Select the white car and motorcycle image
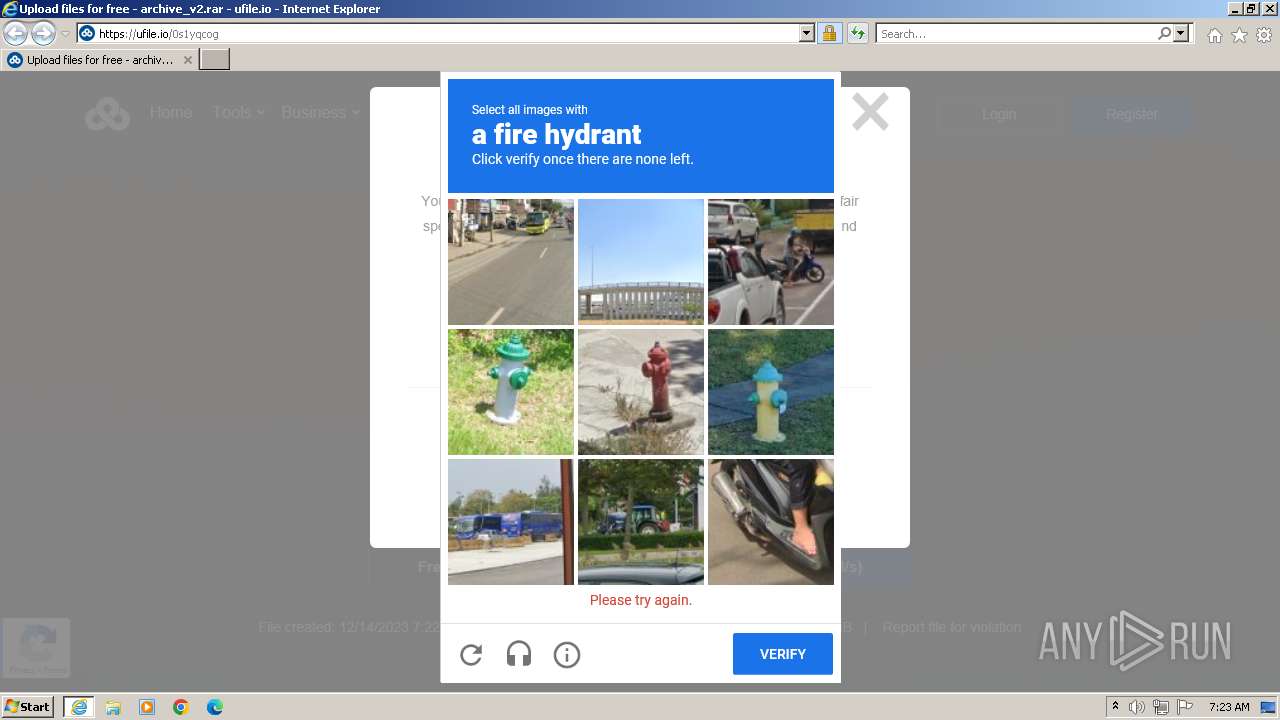Screen dimensions: 1280x720 (771, 262)
